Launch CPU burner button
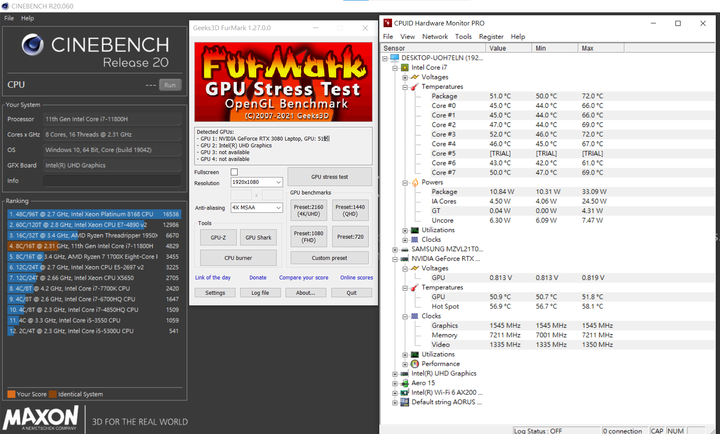The image size is (720, 434). coord(238,258)
